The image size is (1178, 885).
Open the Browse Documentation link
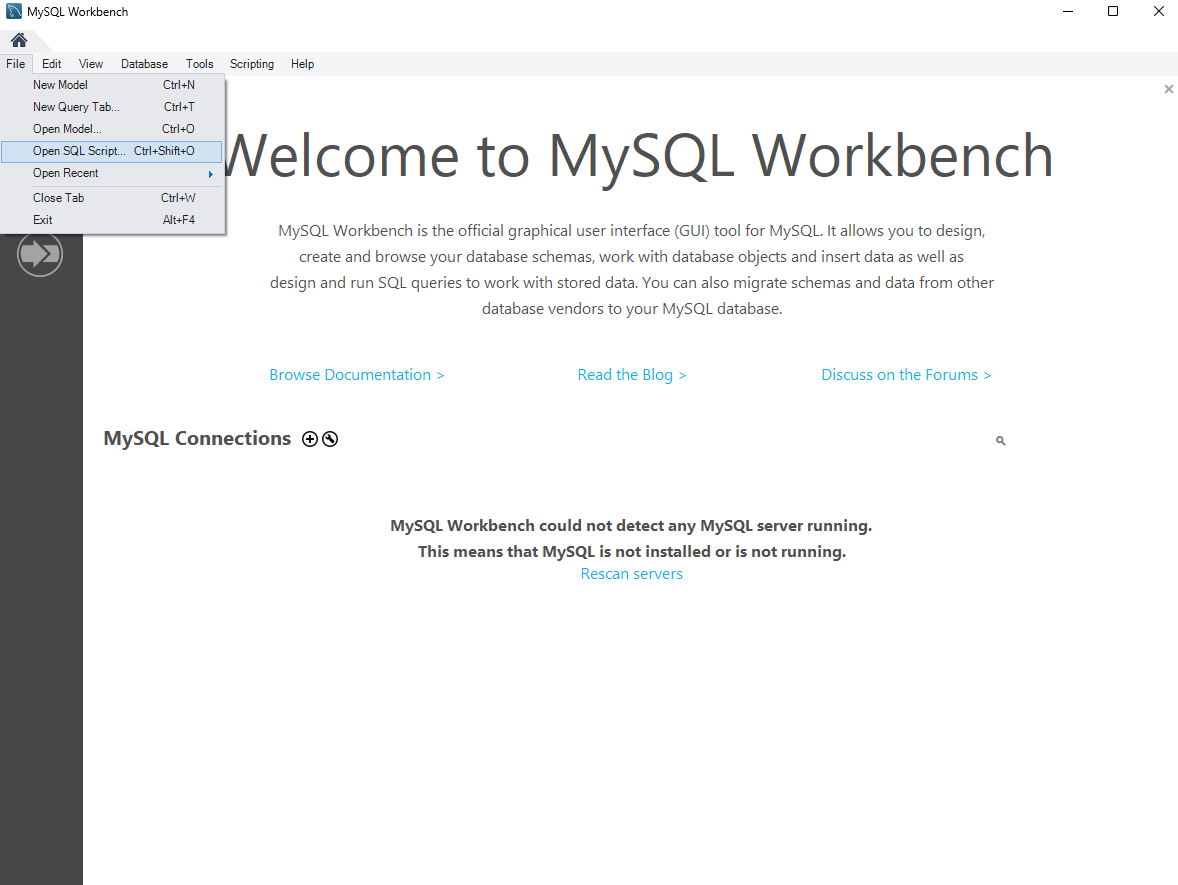356,374
